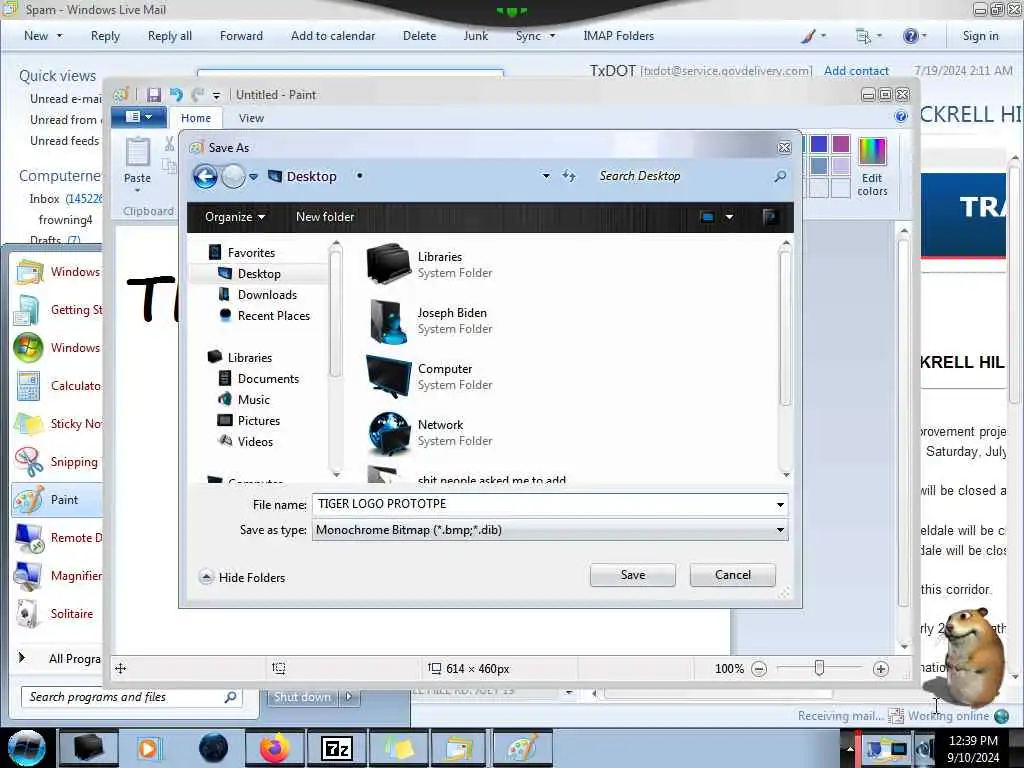
Task: Click the Save icon in Paint's quick access toolbar
Action: (153, 95)
